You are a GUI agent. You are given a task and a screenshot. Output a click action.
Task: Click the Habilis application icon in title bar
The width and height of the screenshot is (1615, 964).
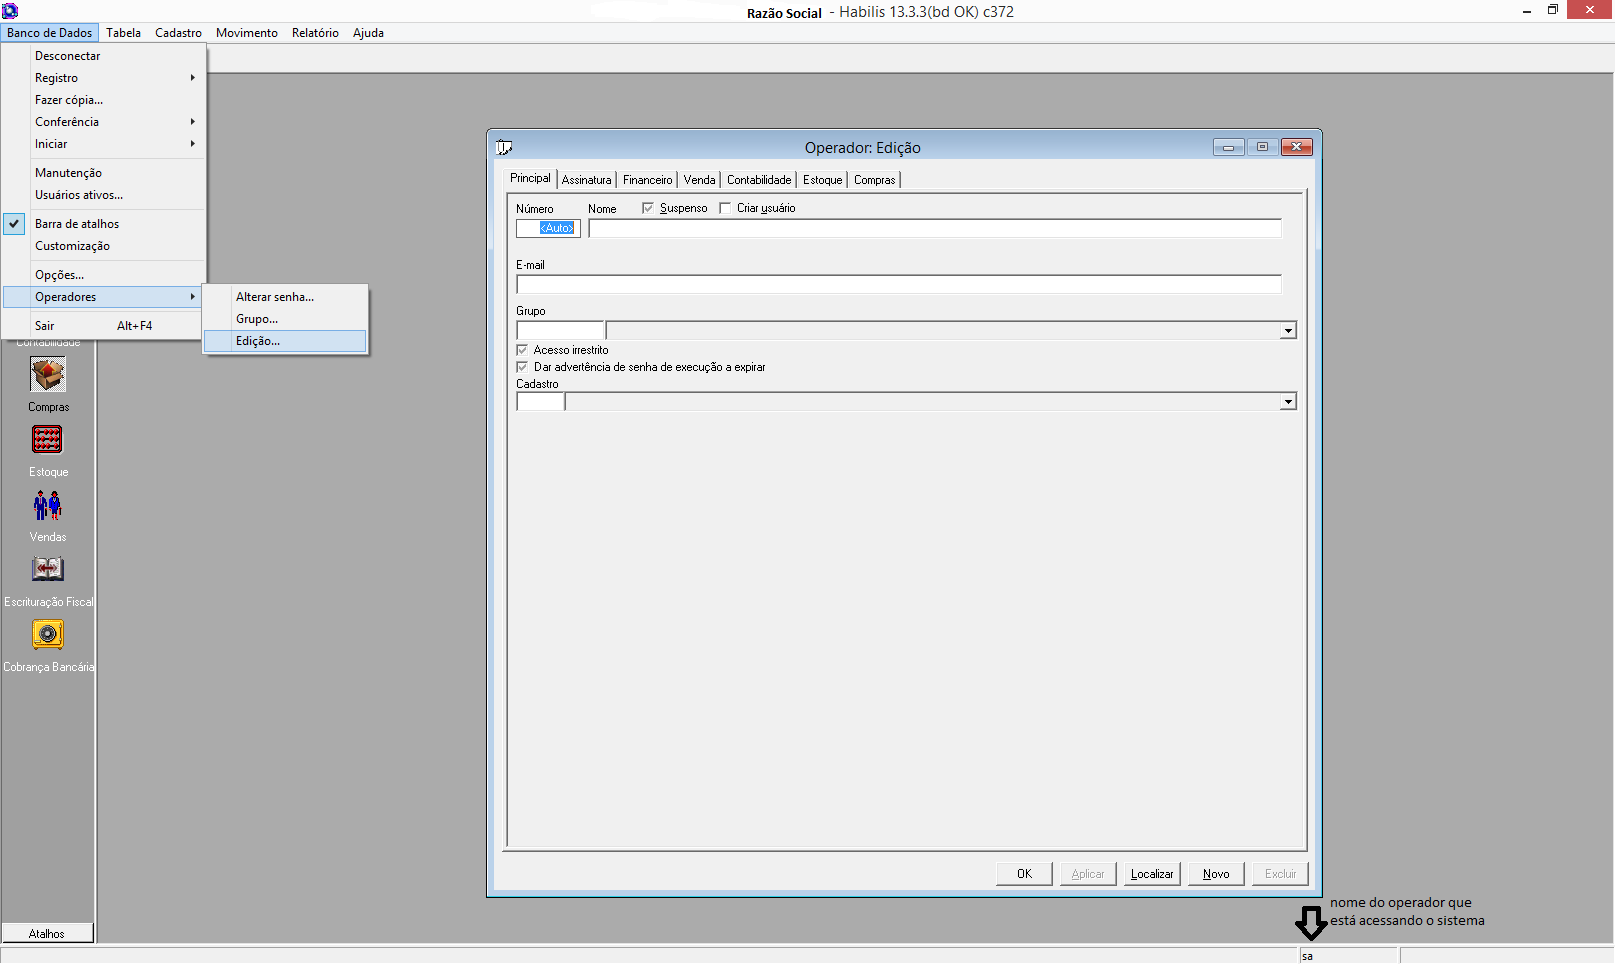pos(10,11)
